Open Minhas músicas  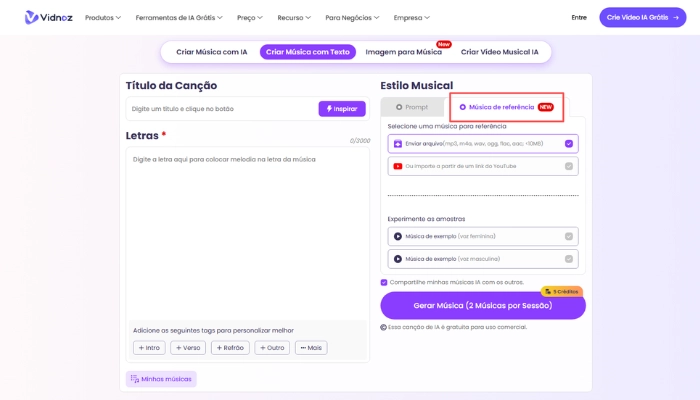pos(161,379)
